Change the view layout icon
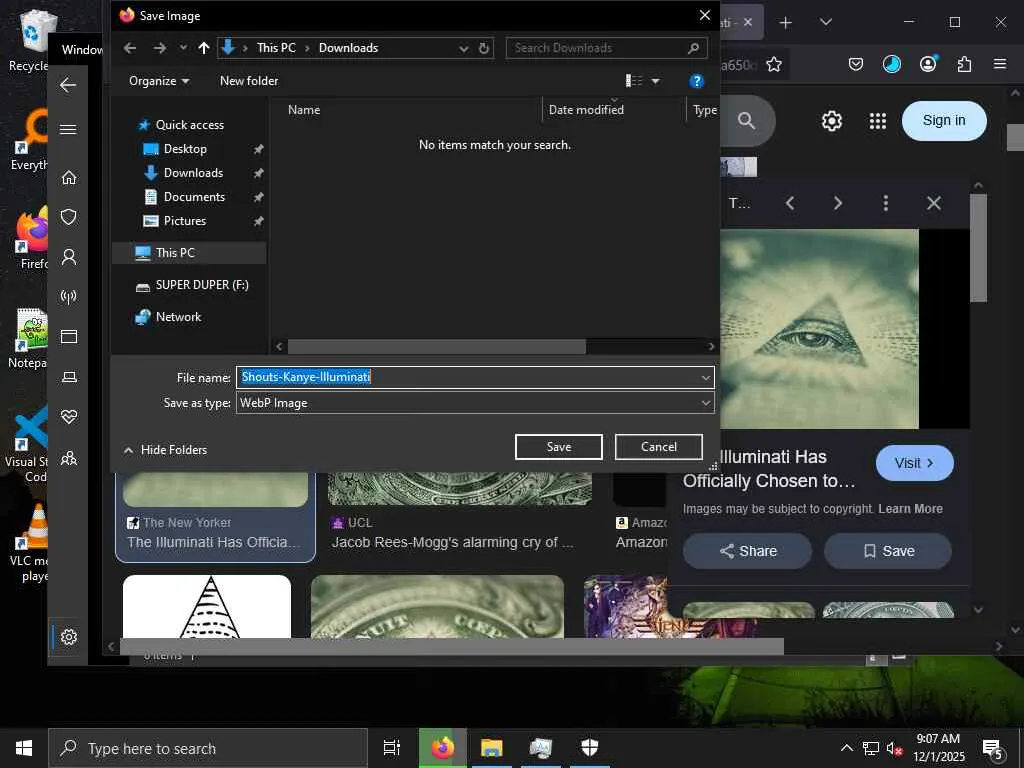Viewport: 1024px width, 768px height. 634,80
